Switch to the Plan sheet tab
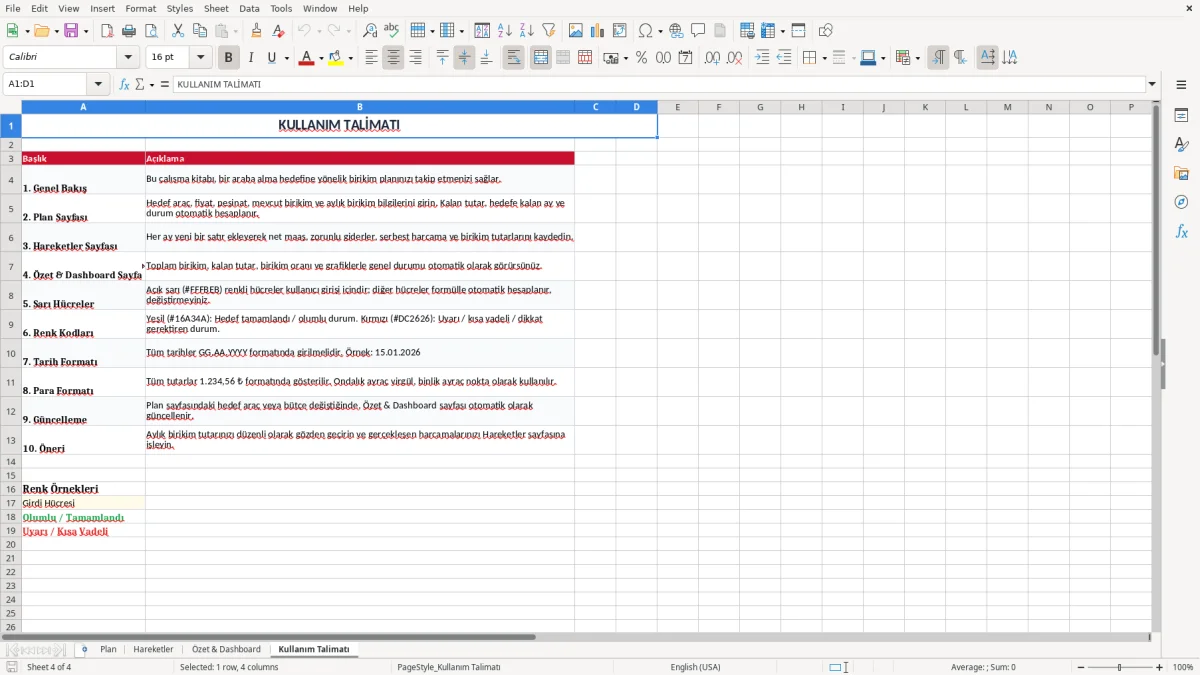Image resolution: width=1200 pixels, height=675 pixels. 108,649
